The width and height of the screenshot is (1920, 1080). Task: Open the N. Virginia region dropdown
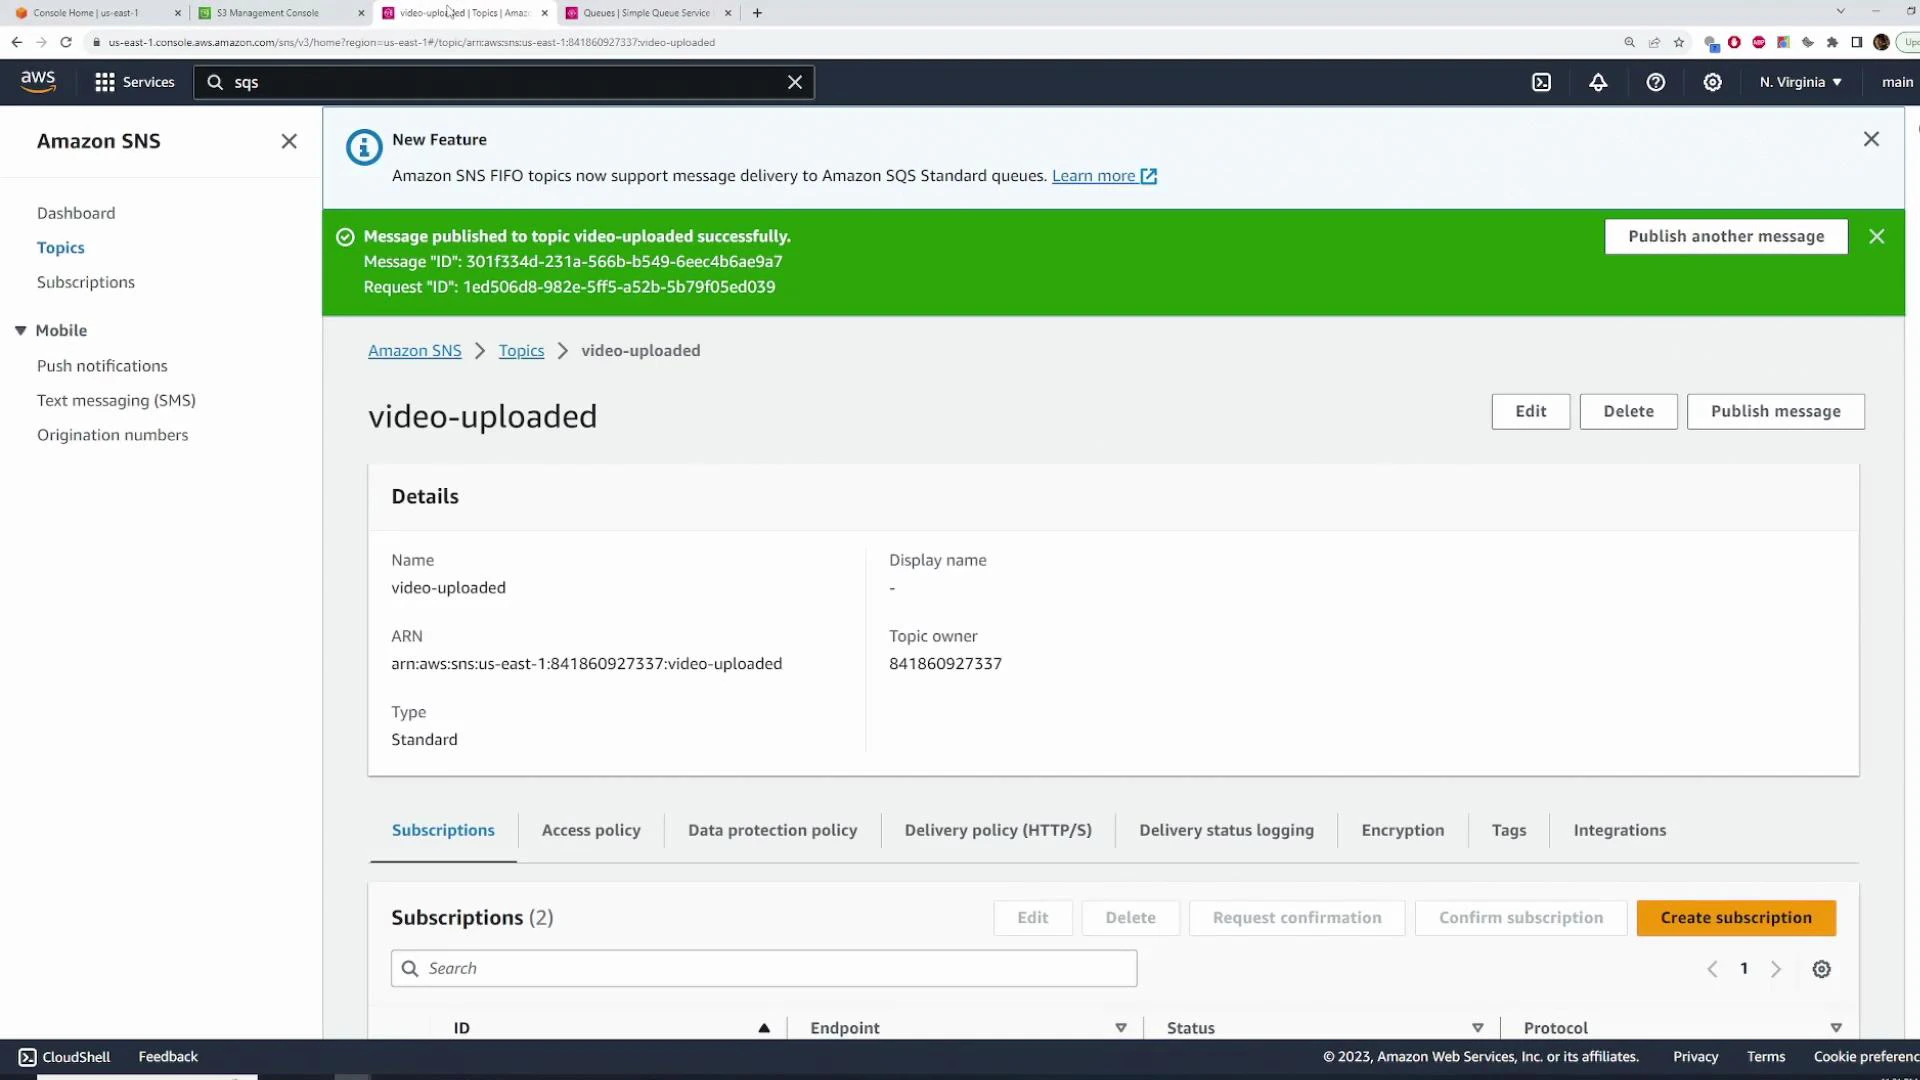click(1798, 82)
